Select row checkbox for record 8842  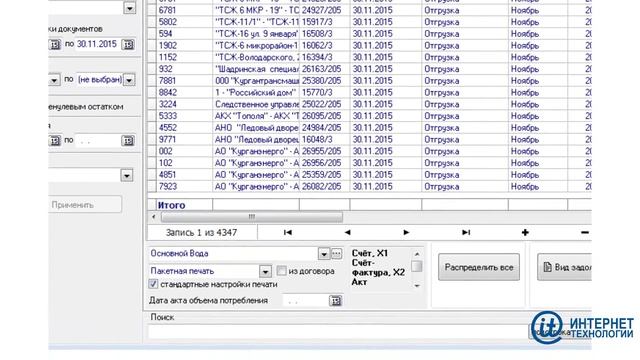coord(152,93)
